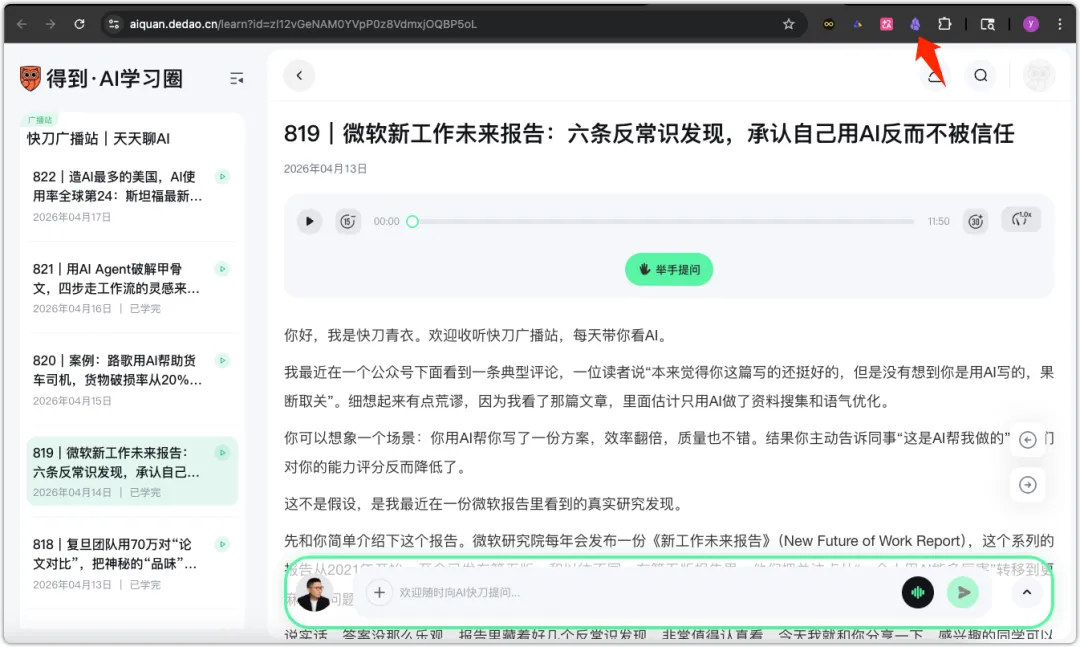Reload the current page
The height and width of the screenshot is (647, 1080).
[x=79, y=24]
